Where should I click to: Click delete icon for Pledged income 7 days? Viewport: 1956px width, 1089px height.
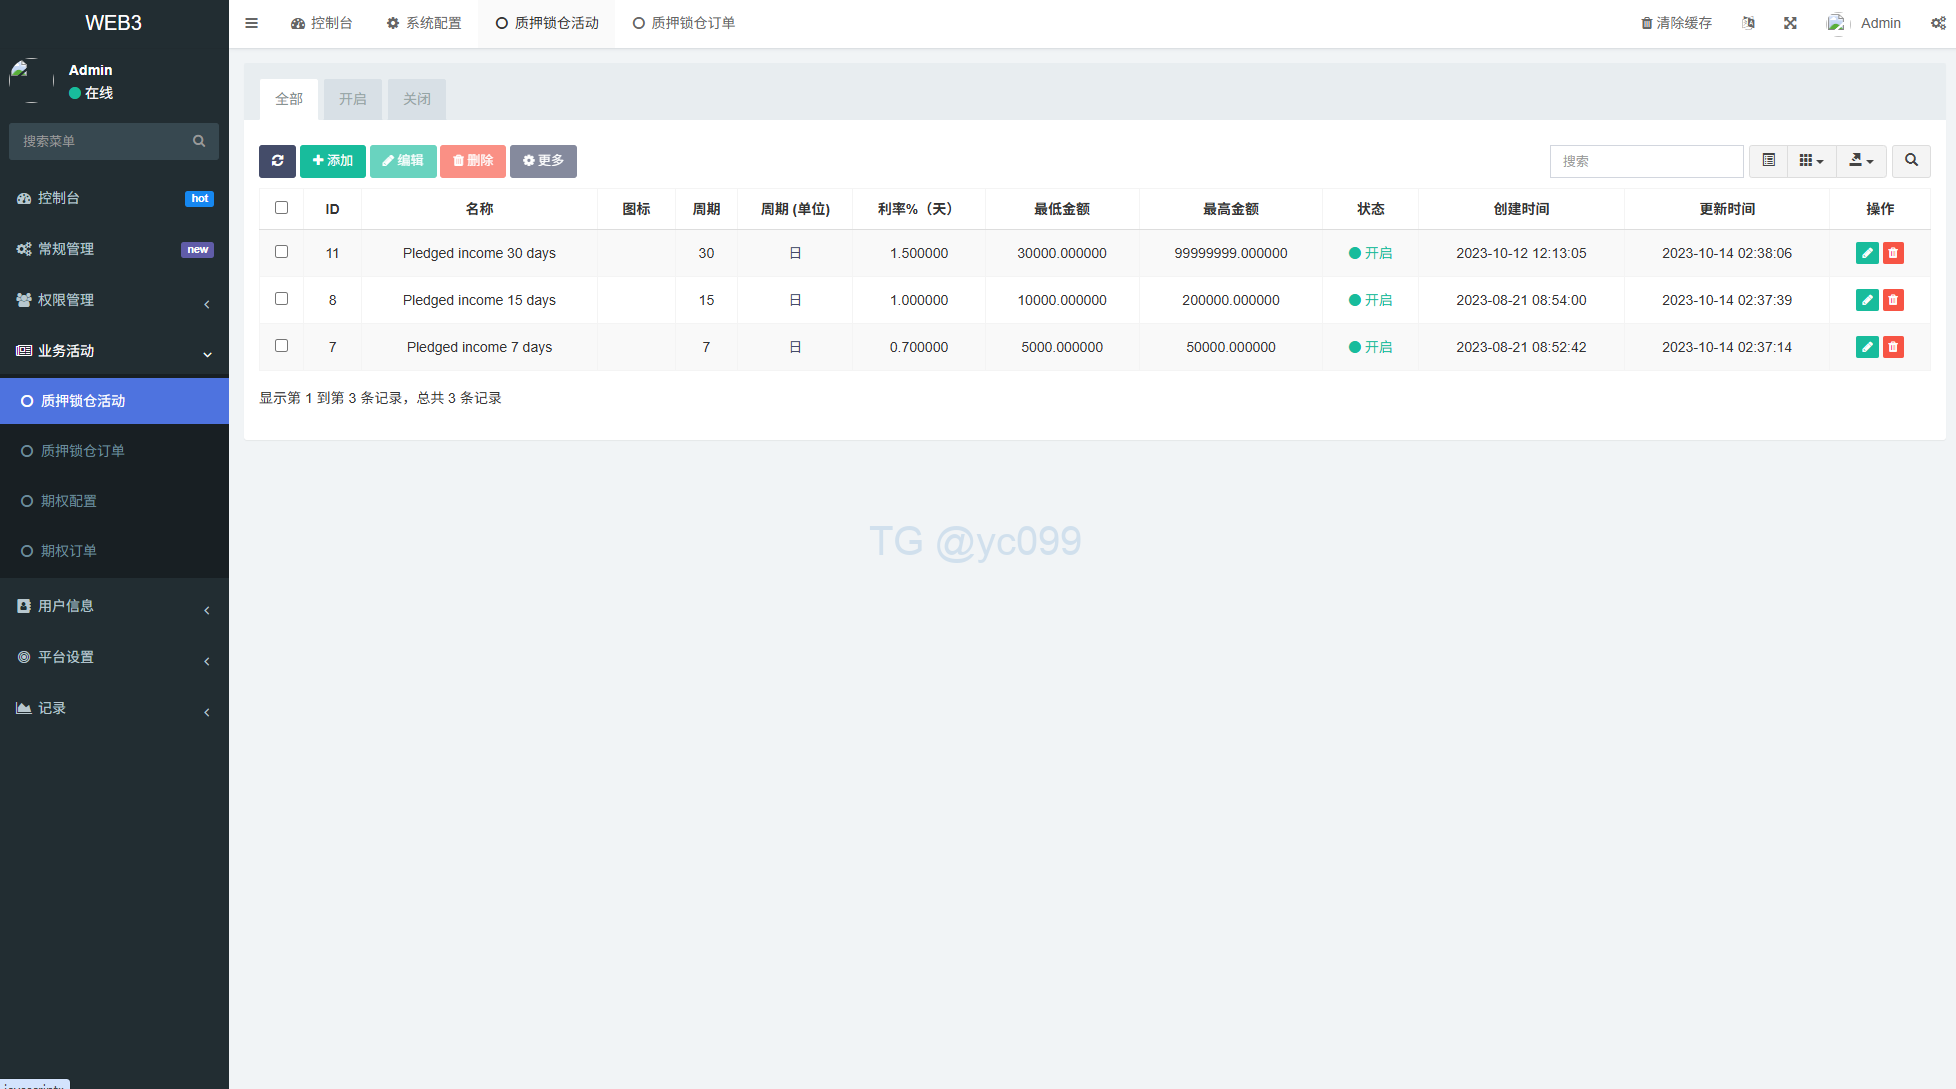tap(1893, 347)
